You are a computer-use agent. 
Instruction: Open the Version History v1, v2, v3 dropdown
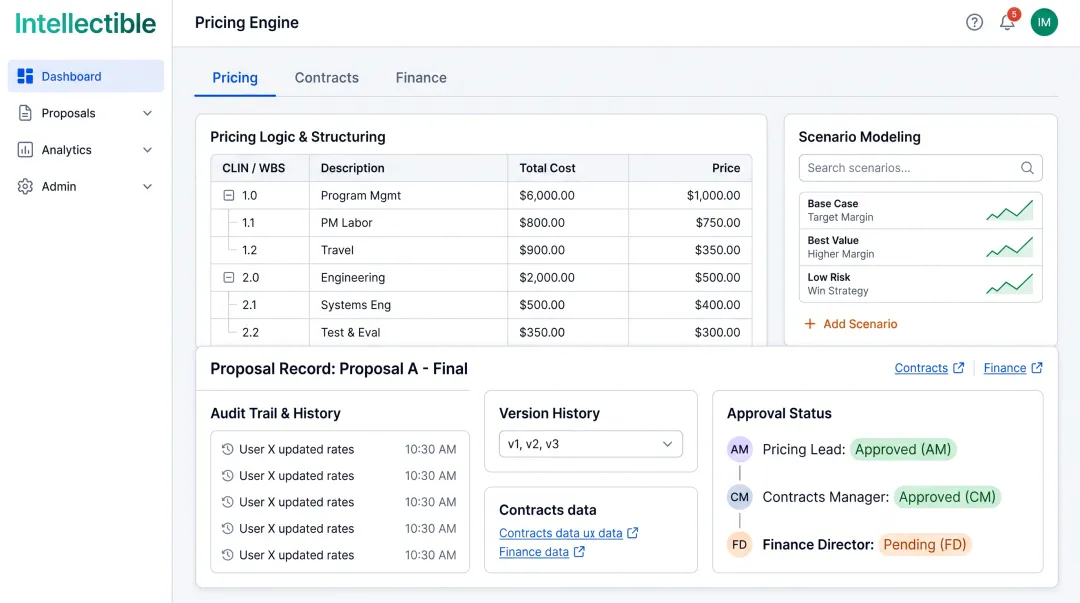click(x=591, y=444)
